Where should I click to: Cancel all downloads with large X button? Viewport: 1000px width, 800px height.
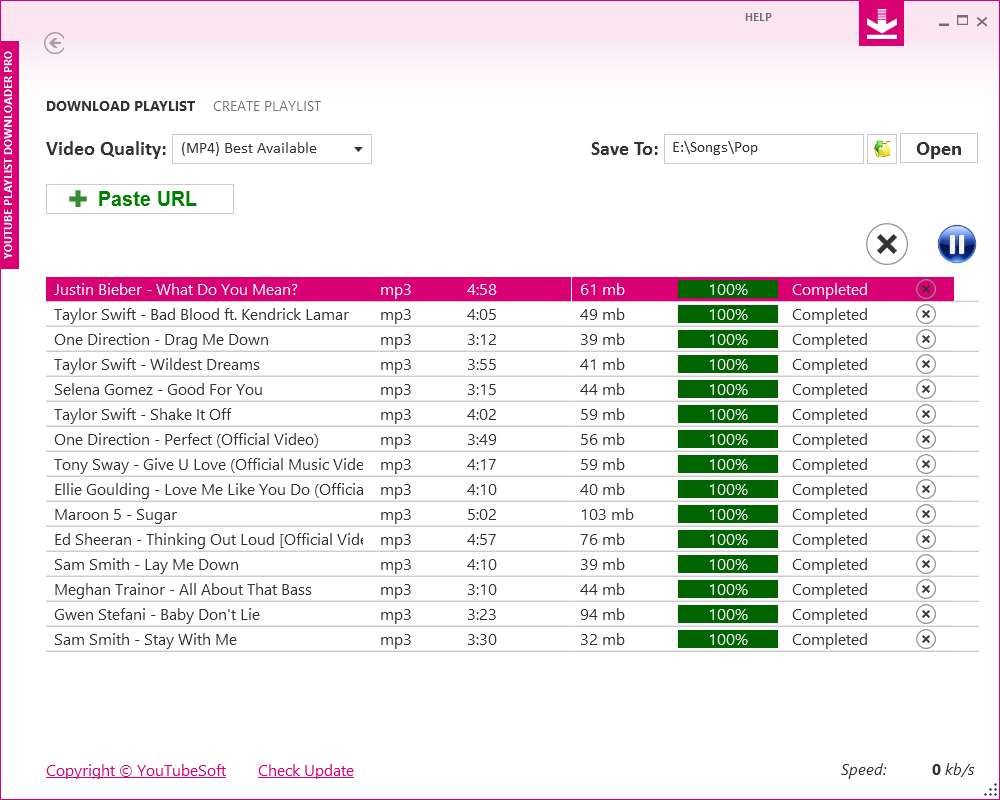[886, 244]
